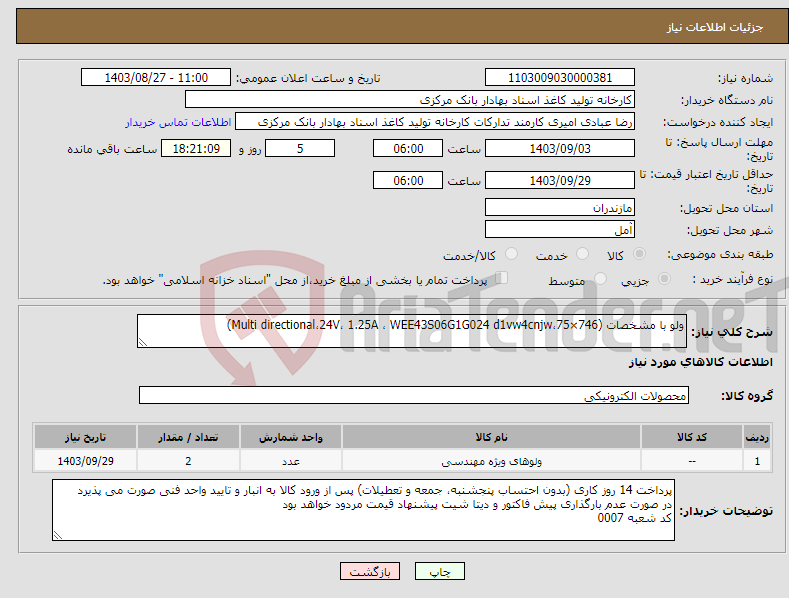
Task: Click the تاریخ نیاز column header
Action: point(85,437)
